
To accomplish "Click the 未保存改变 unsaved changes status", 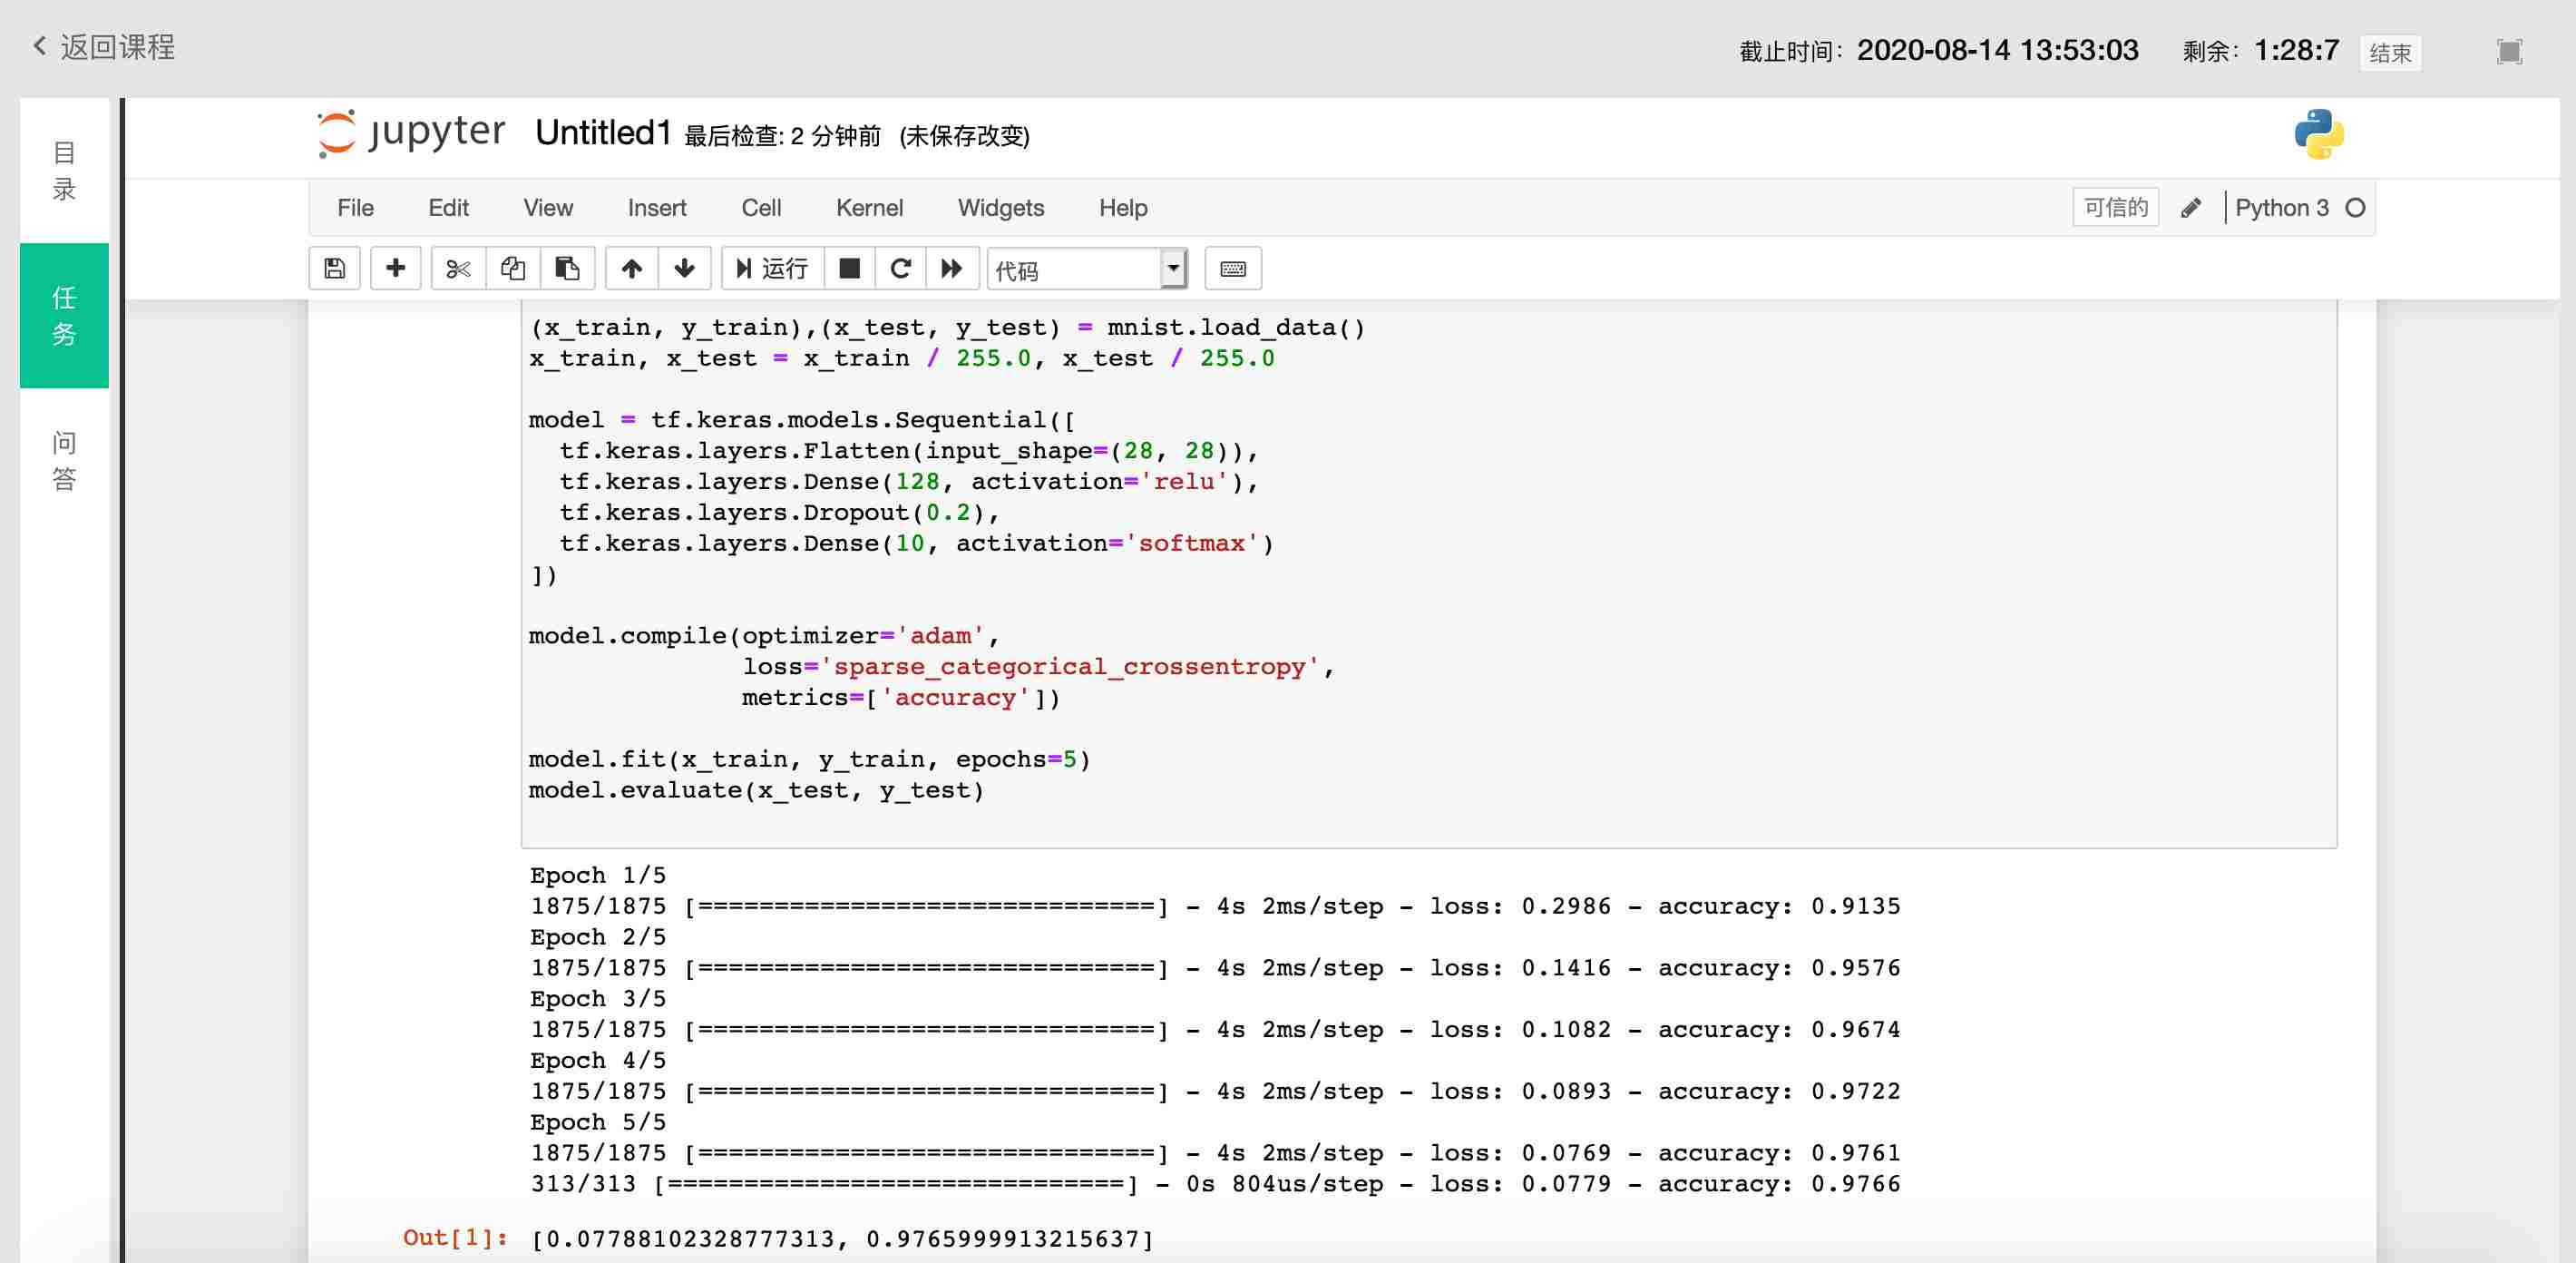I will [x=964, y=136].
